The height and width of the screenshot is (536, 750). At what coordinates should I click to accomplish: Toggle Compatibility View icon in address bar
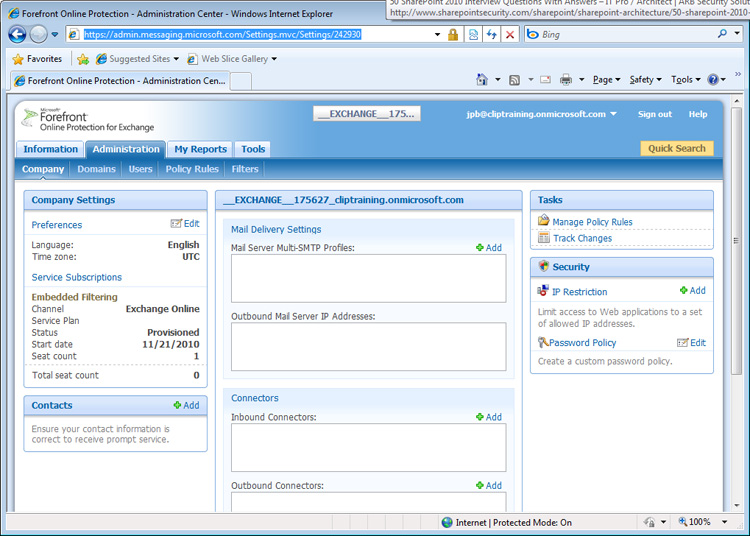473,34
